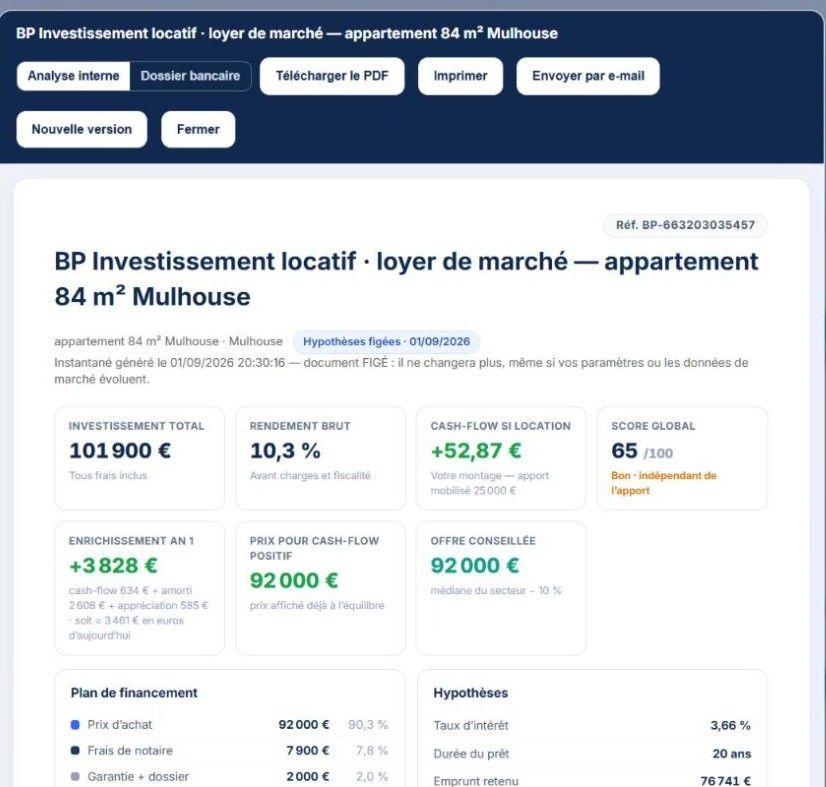Image resolution: width=826 pixels, height=787 pixels.
Task: Click the Plan de financement heading
Action: click(134, 693)
